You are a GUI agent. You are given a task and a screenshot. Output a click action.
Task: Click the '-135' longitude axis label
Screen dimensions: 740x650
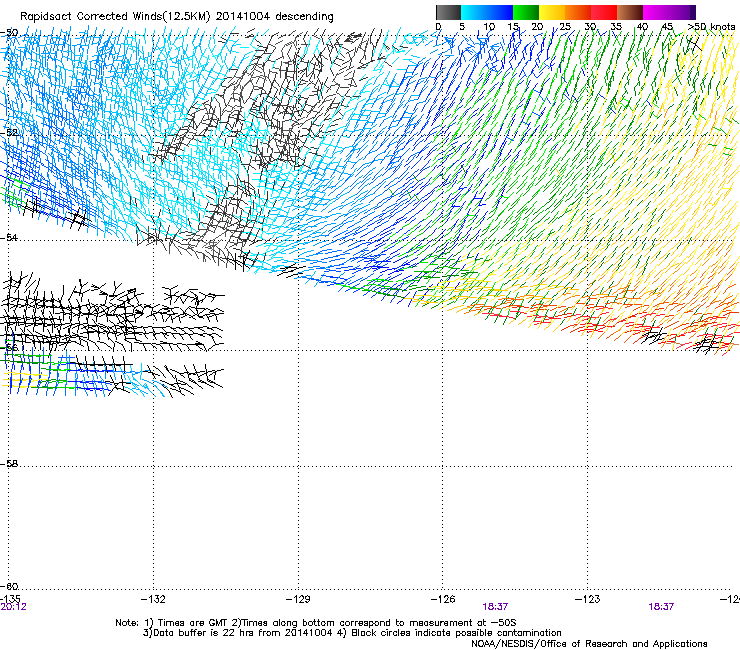tap(10, 599)
